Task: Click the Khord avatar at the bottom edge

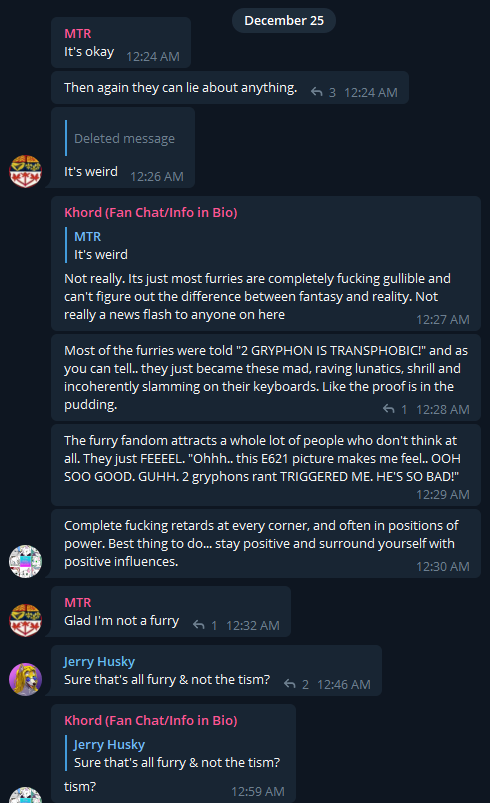Action: (x=25, y=795)
